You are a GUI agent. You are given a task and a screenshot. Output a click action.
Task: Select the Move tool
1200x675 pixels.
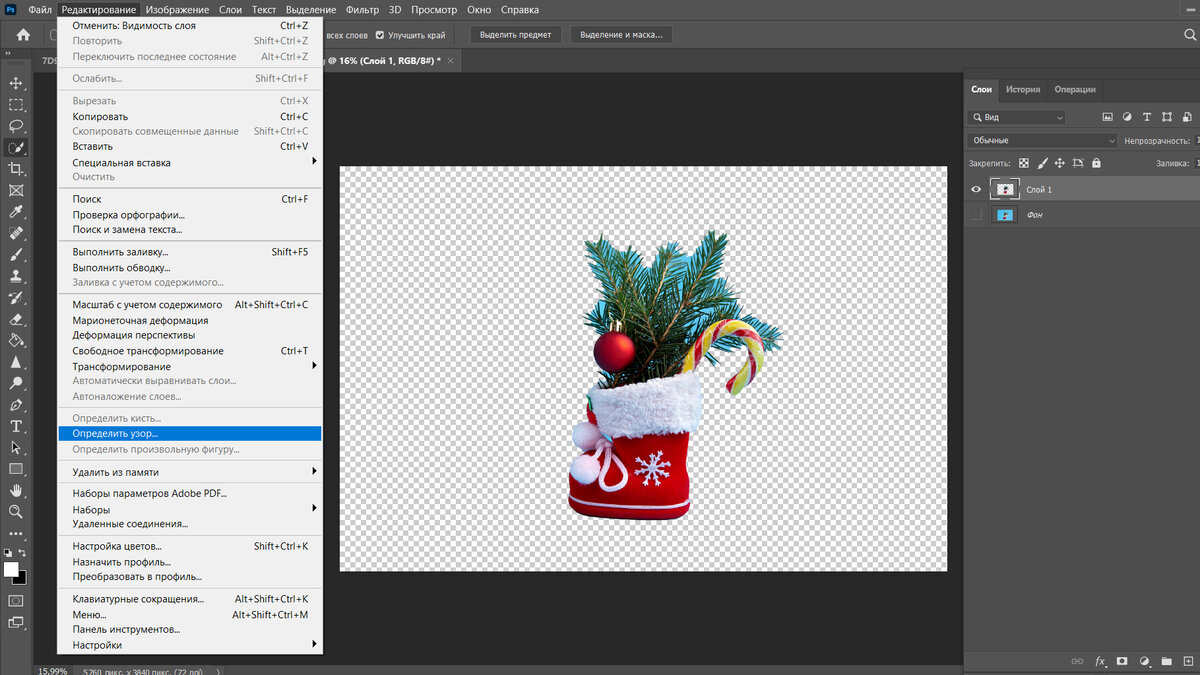[x=16, y=83]
